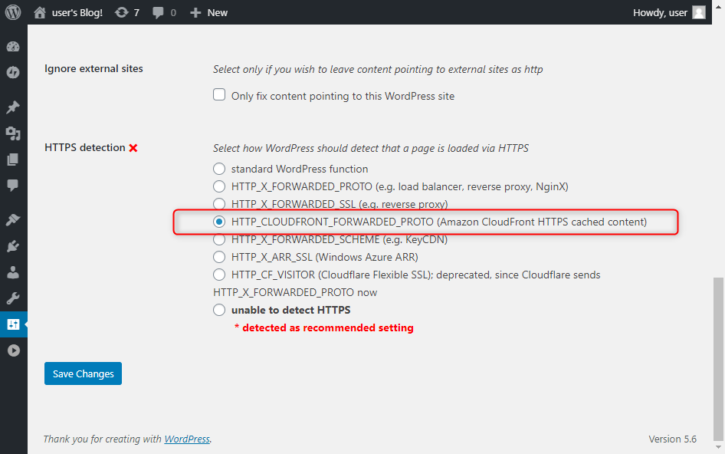The image size is (725, 454).
Task: Click the scrollbar down arrow
Action: coord(718,448)
